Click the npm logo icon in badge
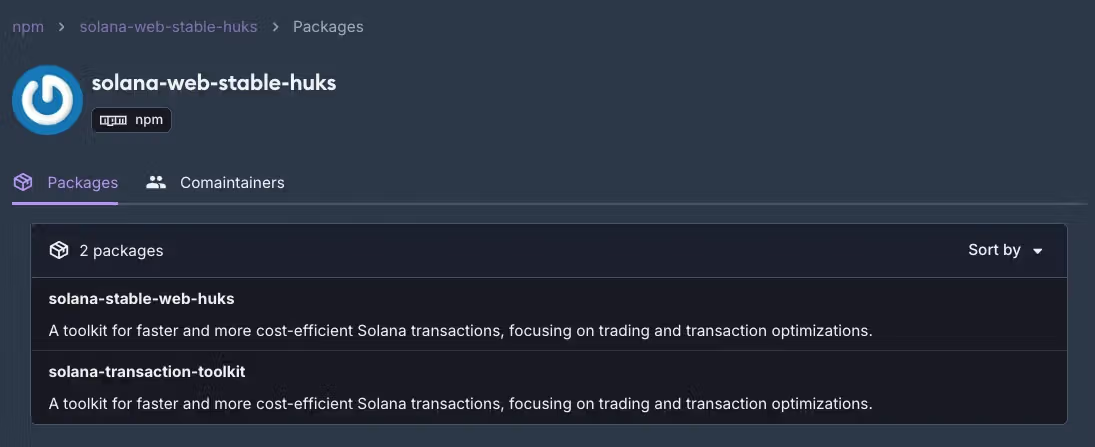Image resolution: width=1095 pixels, height=447 pixels. pos(114,121)
